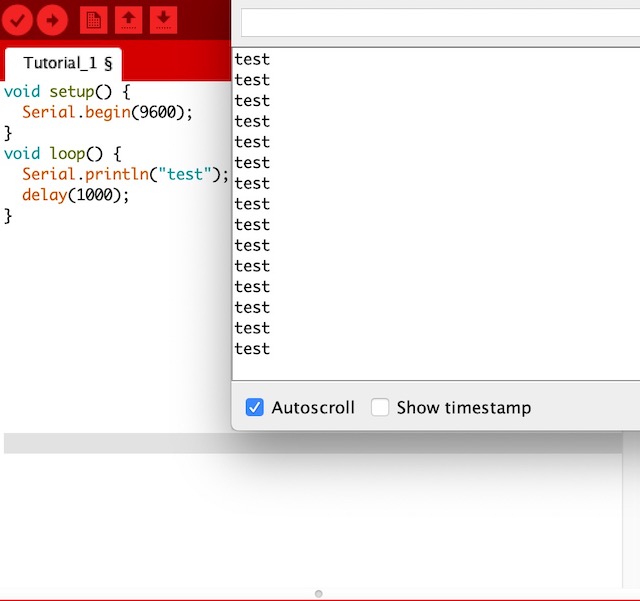Click the console divider handle dot
Viewport: 640px width, 601px height.
click(319, 594)
